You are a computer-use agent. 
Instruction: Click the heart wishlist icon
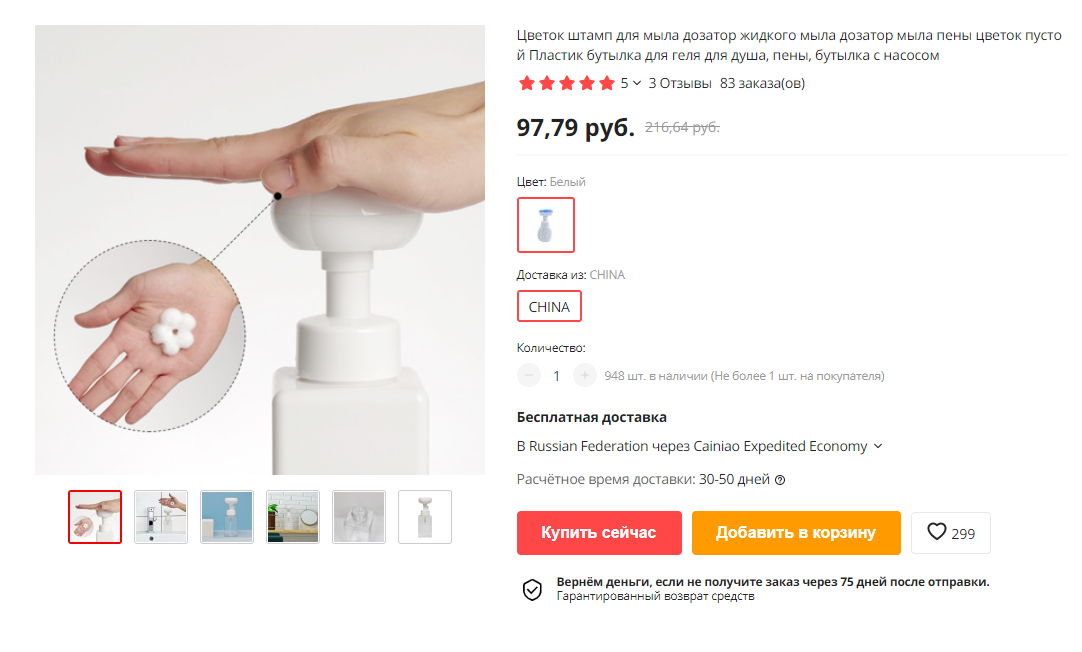[936, 532]
